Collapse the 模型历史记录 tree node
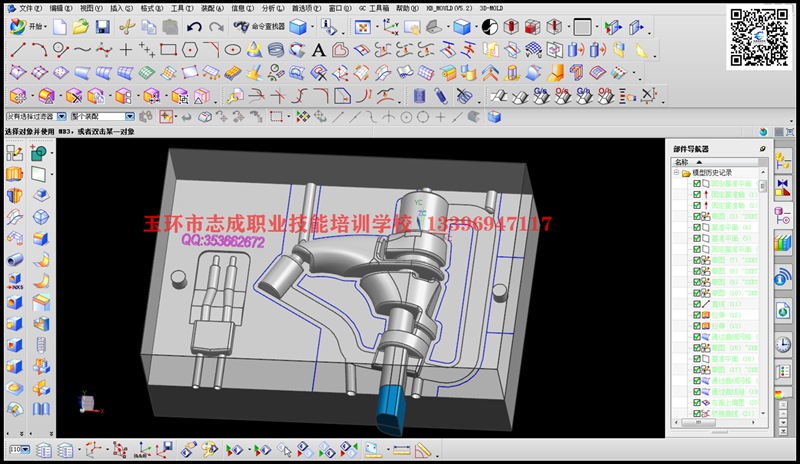The width and height of the screenshot is (800, 464). pyautogui.click(x=677, y=173)
